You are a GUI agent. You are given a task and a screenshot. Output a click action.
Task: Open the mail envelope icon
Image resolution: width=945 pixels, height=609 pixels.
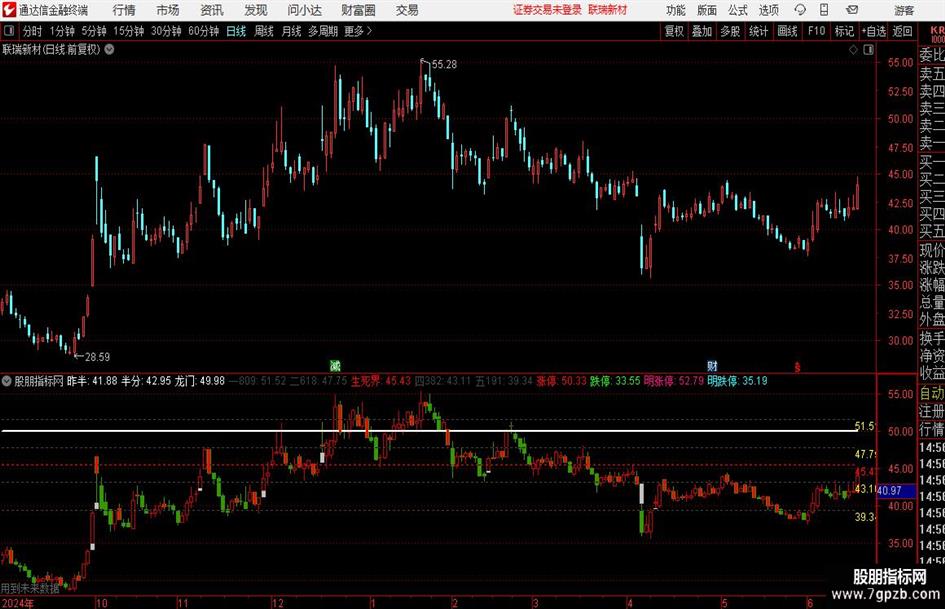(852, 10)
